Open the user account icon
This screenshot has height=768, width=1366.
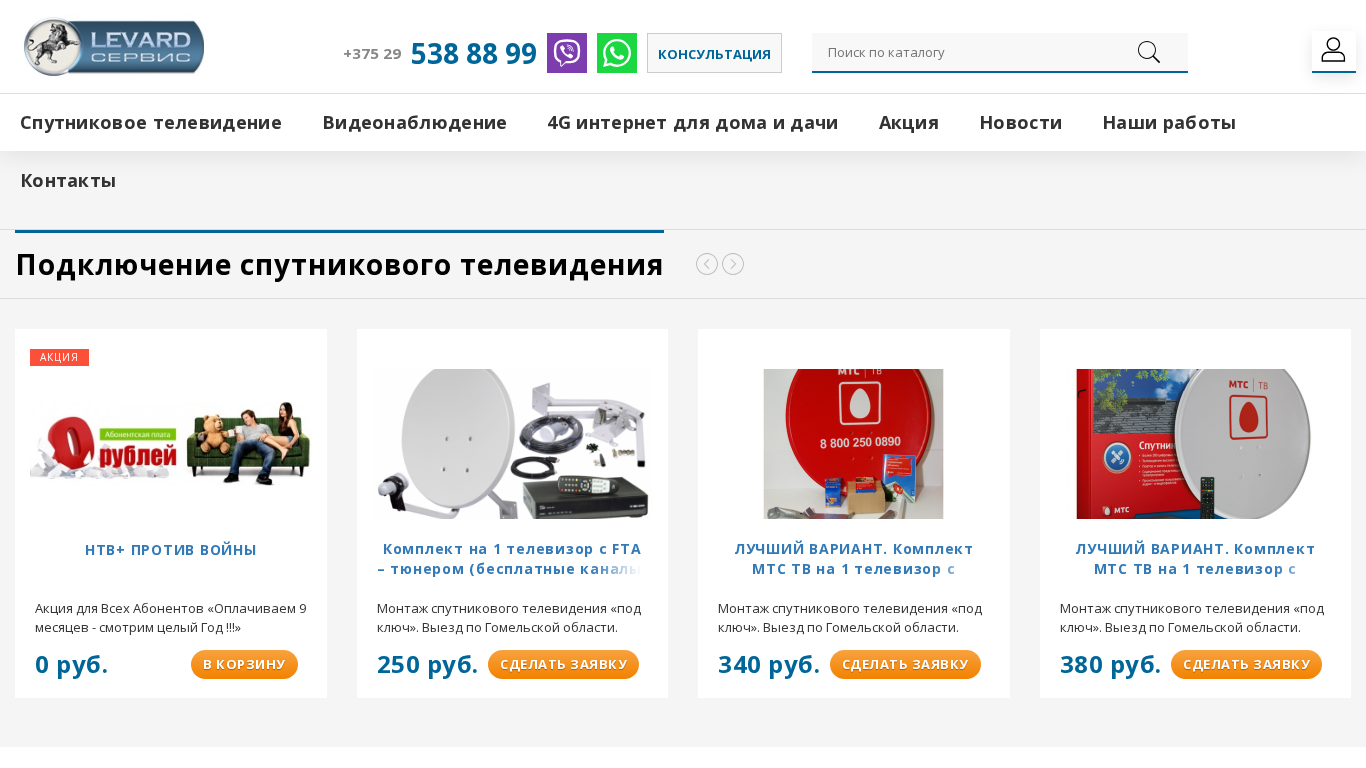1334,51
